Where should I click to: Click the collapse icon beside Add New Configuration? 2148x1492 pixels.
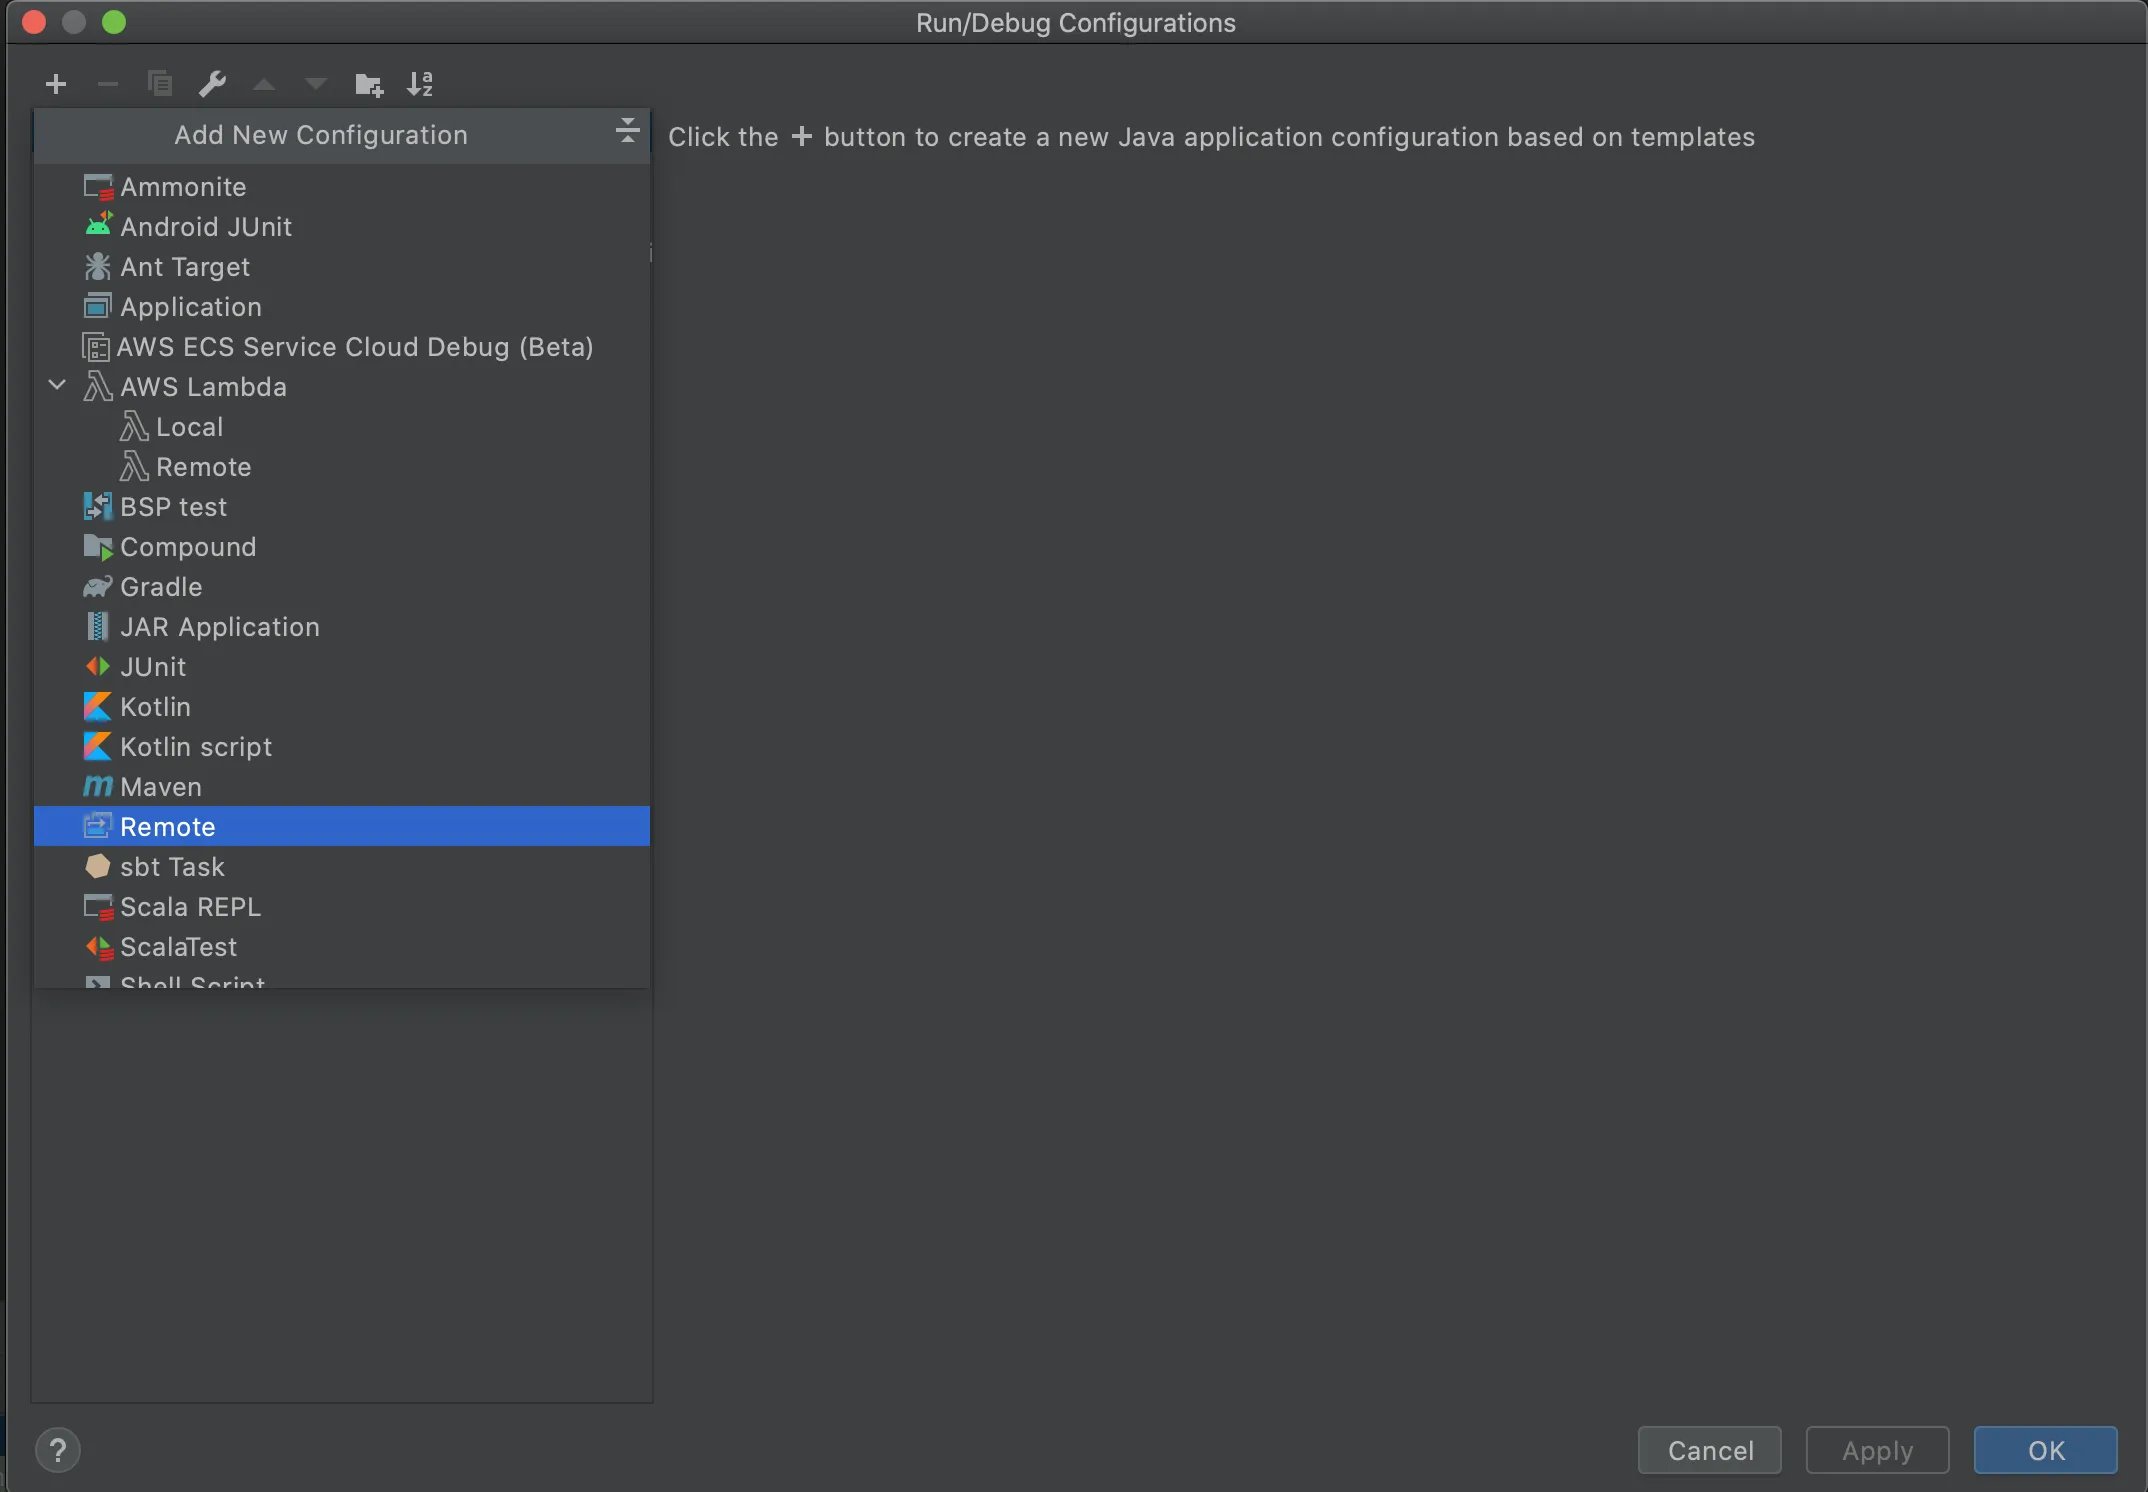click(627, 132)
